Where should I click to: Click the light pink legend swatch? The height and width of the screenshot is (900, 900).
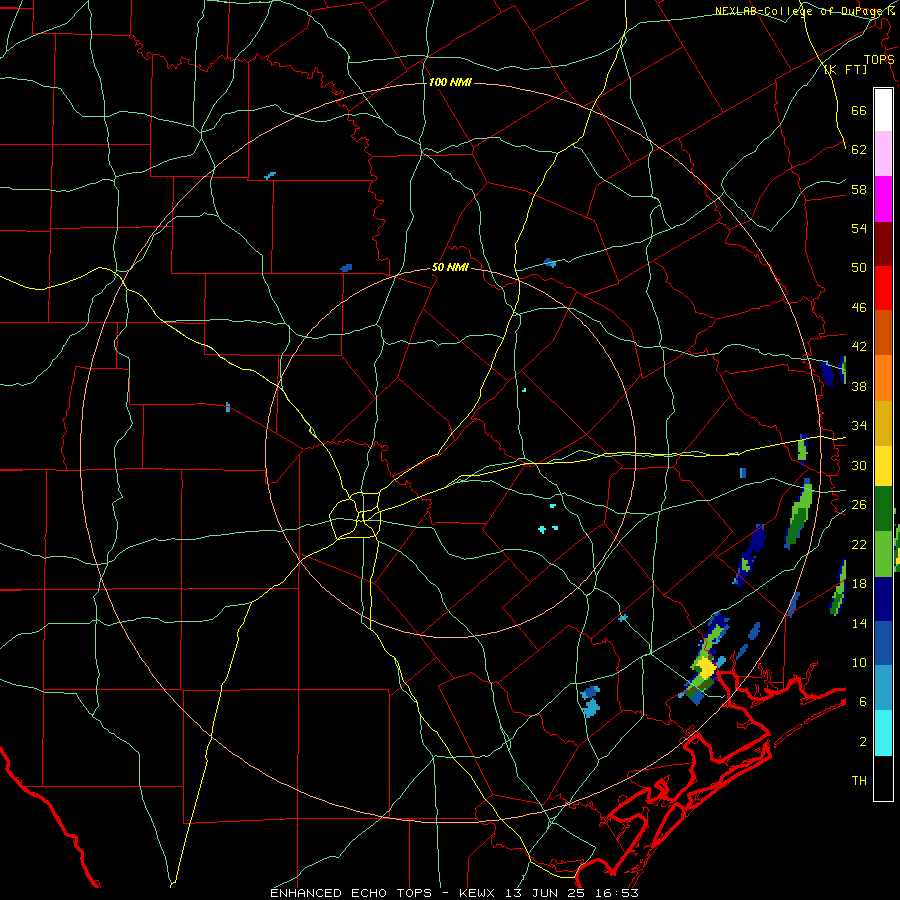point(883,154)
